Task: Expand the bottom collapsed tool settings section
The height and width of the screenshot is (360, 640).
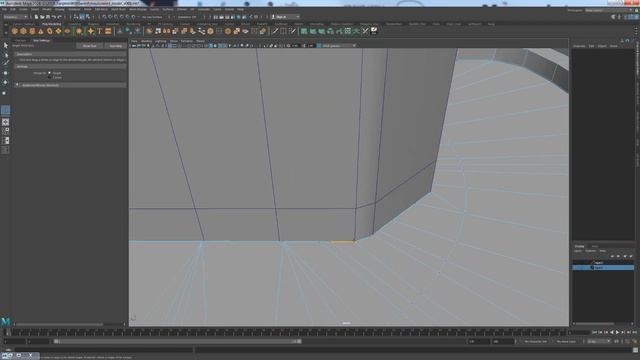Action: tap(70, 85)
